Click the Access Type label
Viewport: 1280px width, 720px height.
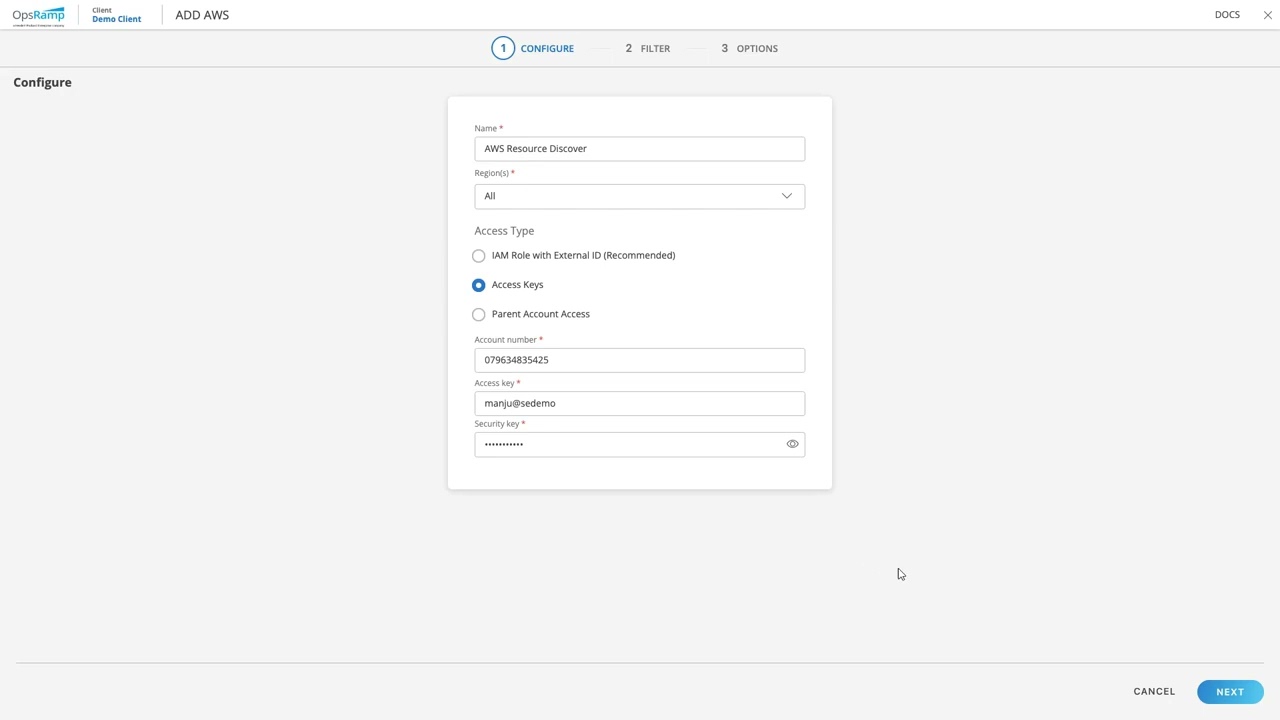[x=504, y=231]
